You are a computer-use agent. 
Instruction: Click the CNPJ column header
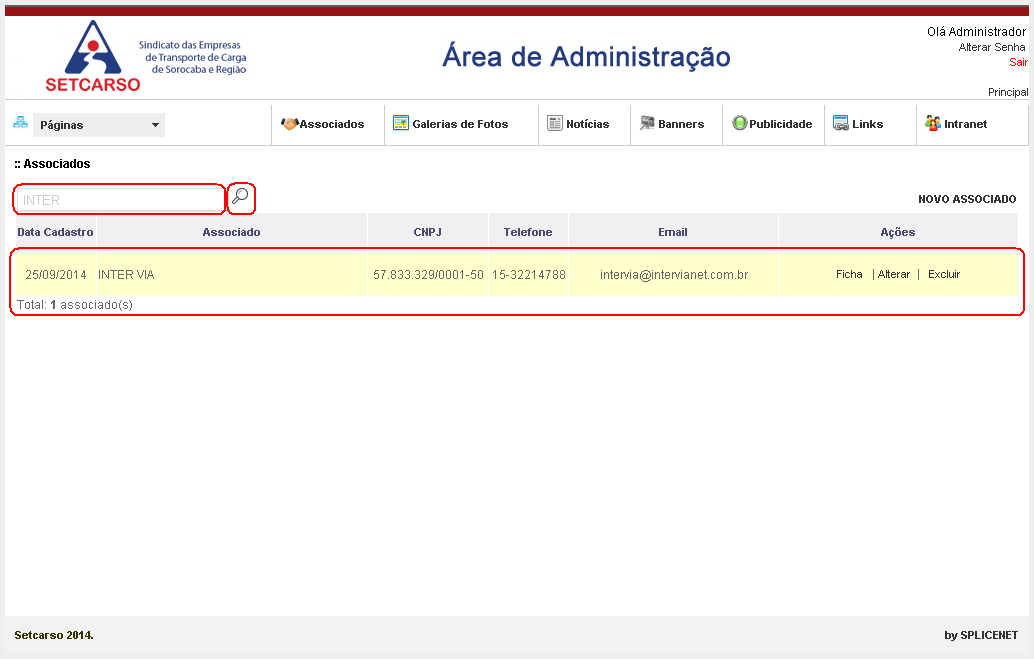pyautogui.click(x=427, y=232)
